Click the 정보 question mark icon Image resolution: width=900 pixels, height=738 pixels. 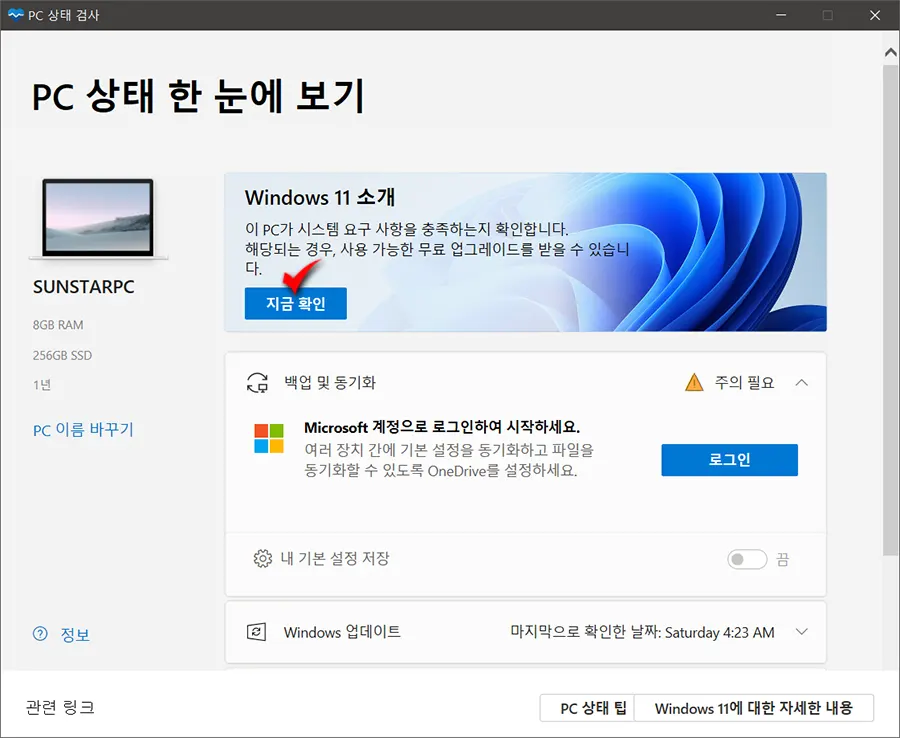pyautogui.click(x=40, y=634)
